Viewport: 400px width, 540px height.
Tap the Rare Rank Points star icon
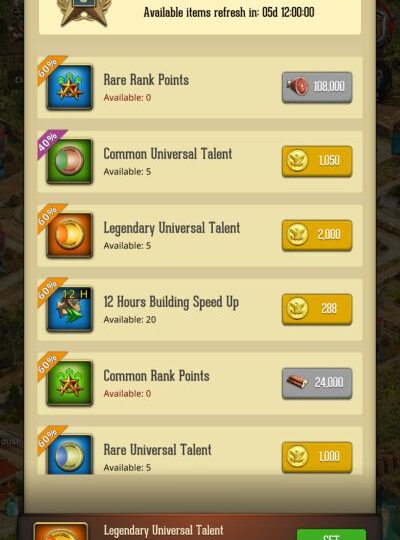[70, 87]
